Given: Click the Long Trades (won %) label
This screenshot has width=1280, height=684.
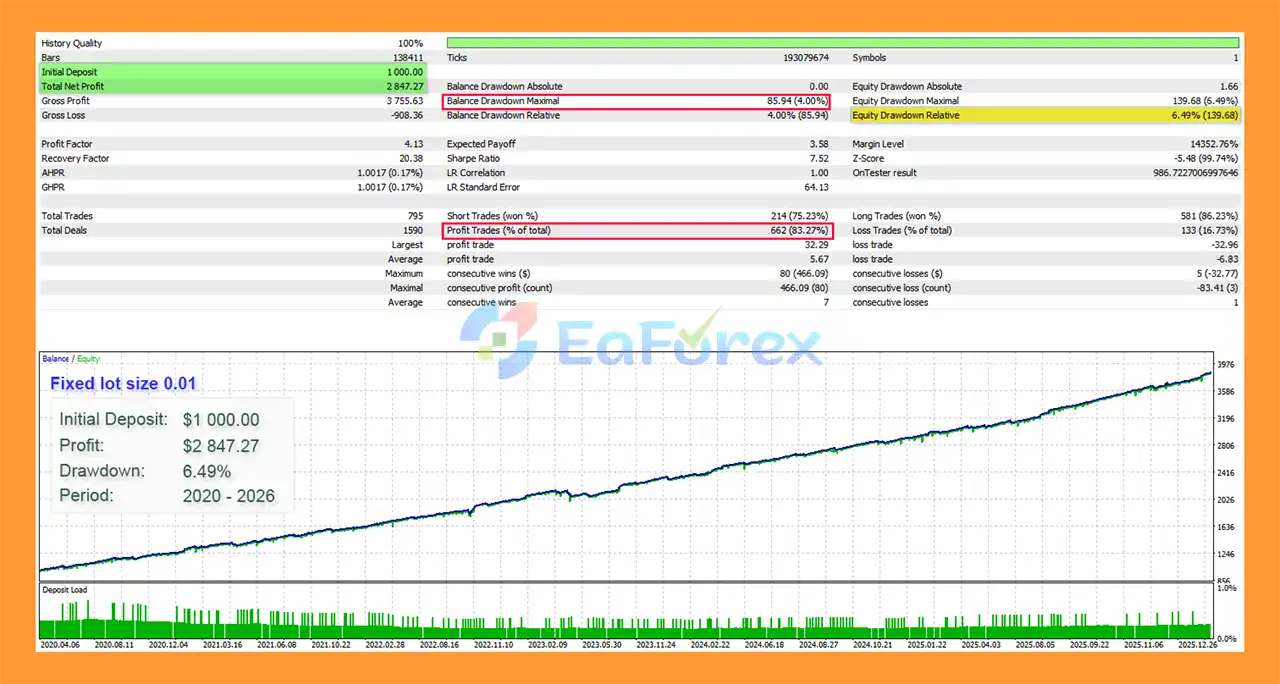Looking at the screenshot, I should pyautogui.click(x=896, y=216).
